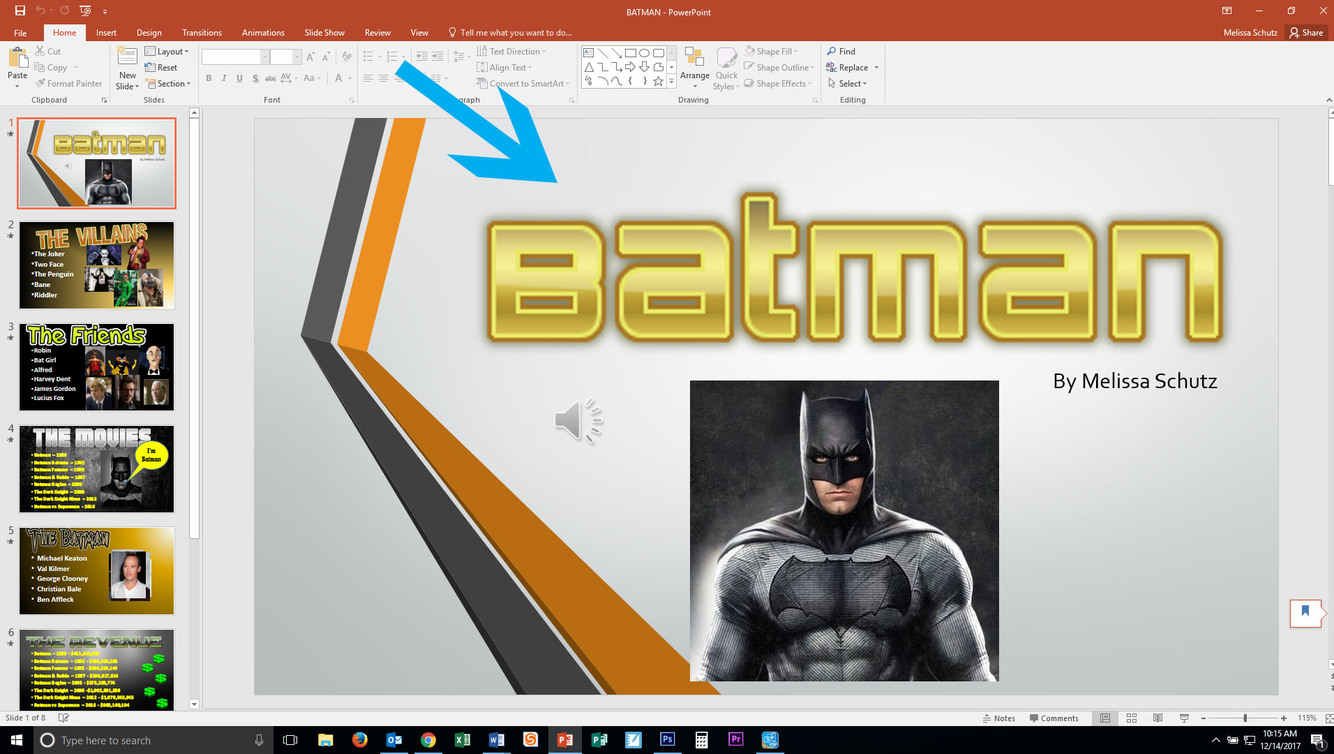Click the 115% zoom level
The height and width of the screenshot is (754, 1334).
pos(1306,718)
